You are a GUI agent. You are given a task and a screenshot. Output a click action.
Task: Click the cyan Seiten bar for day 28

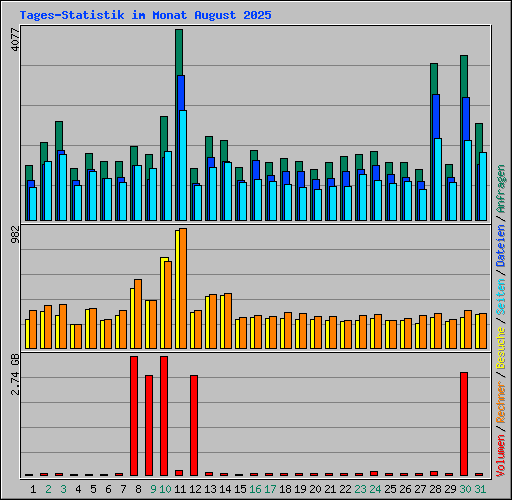(x=438, y=179)
